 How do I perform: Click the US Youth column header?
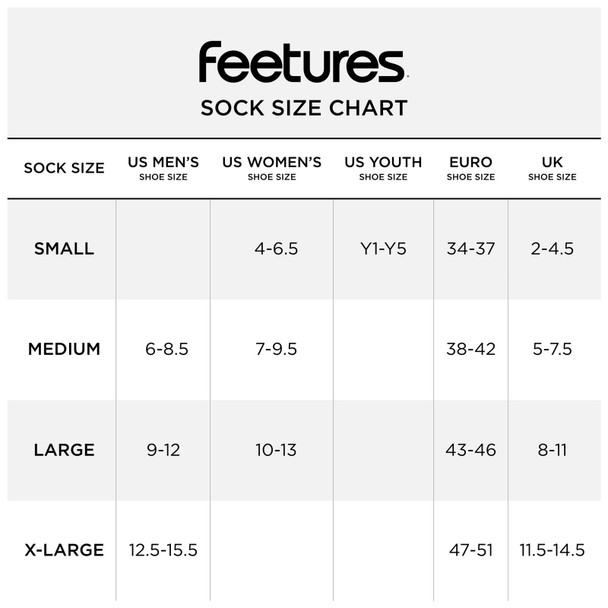coord(383,168)
